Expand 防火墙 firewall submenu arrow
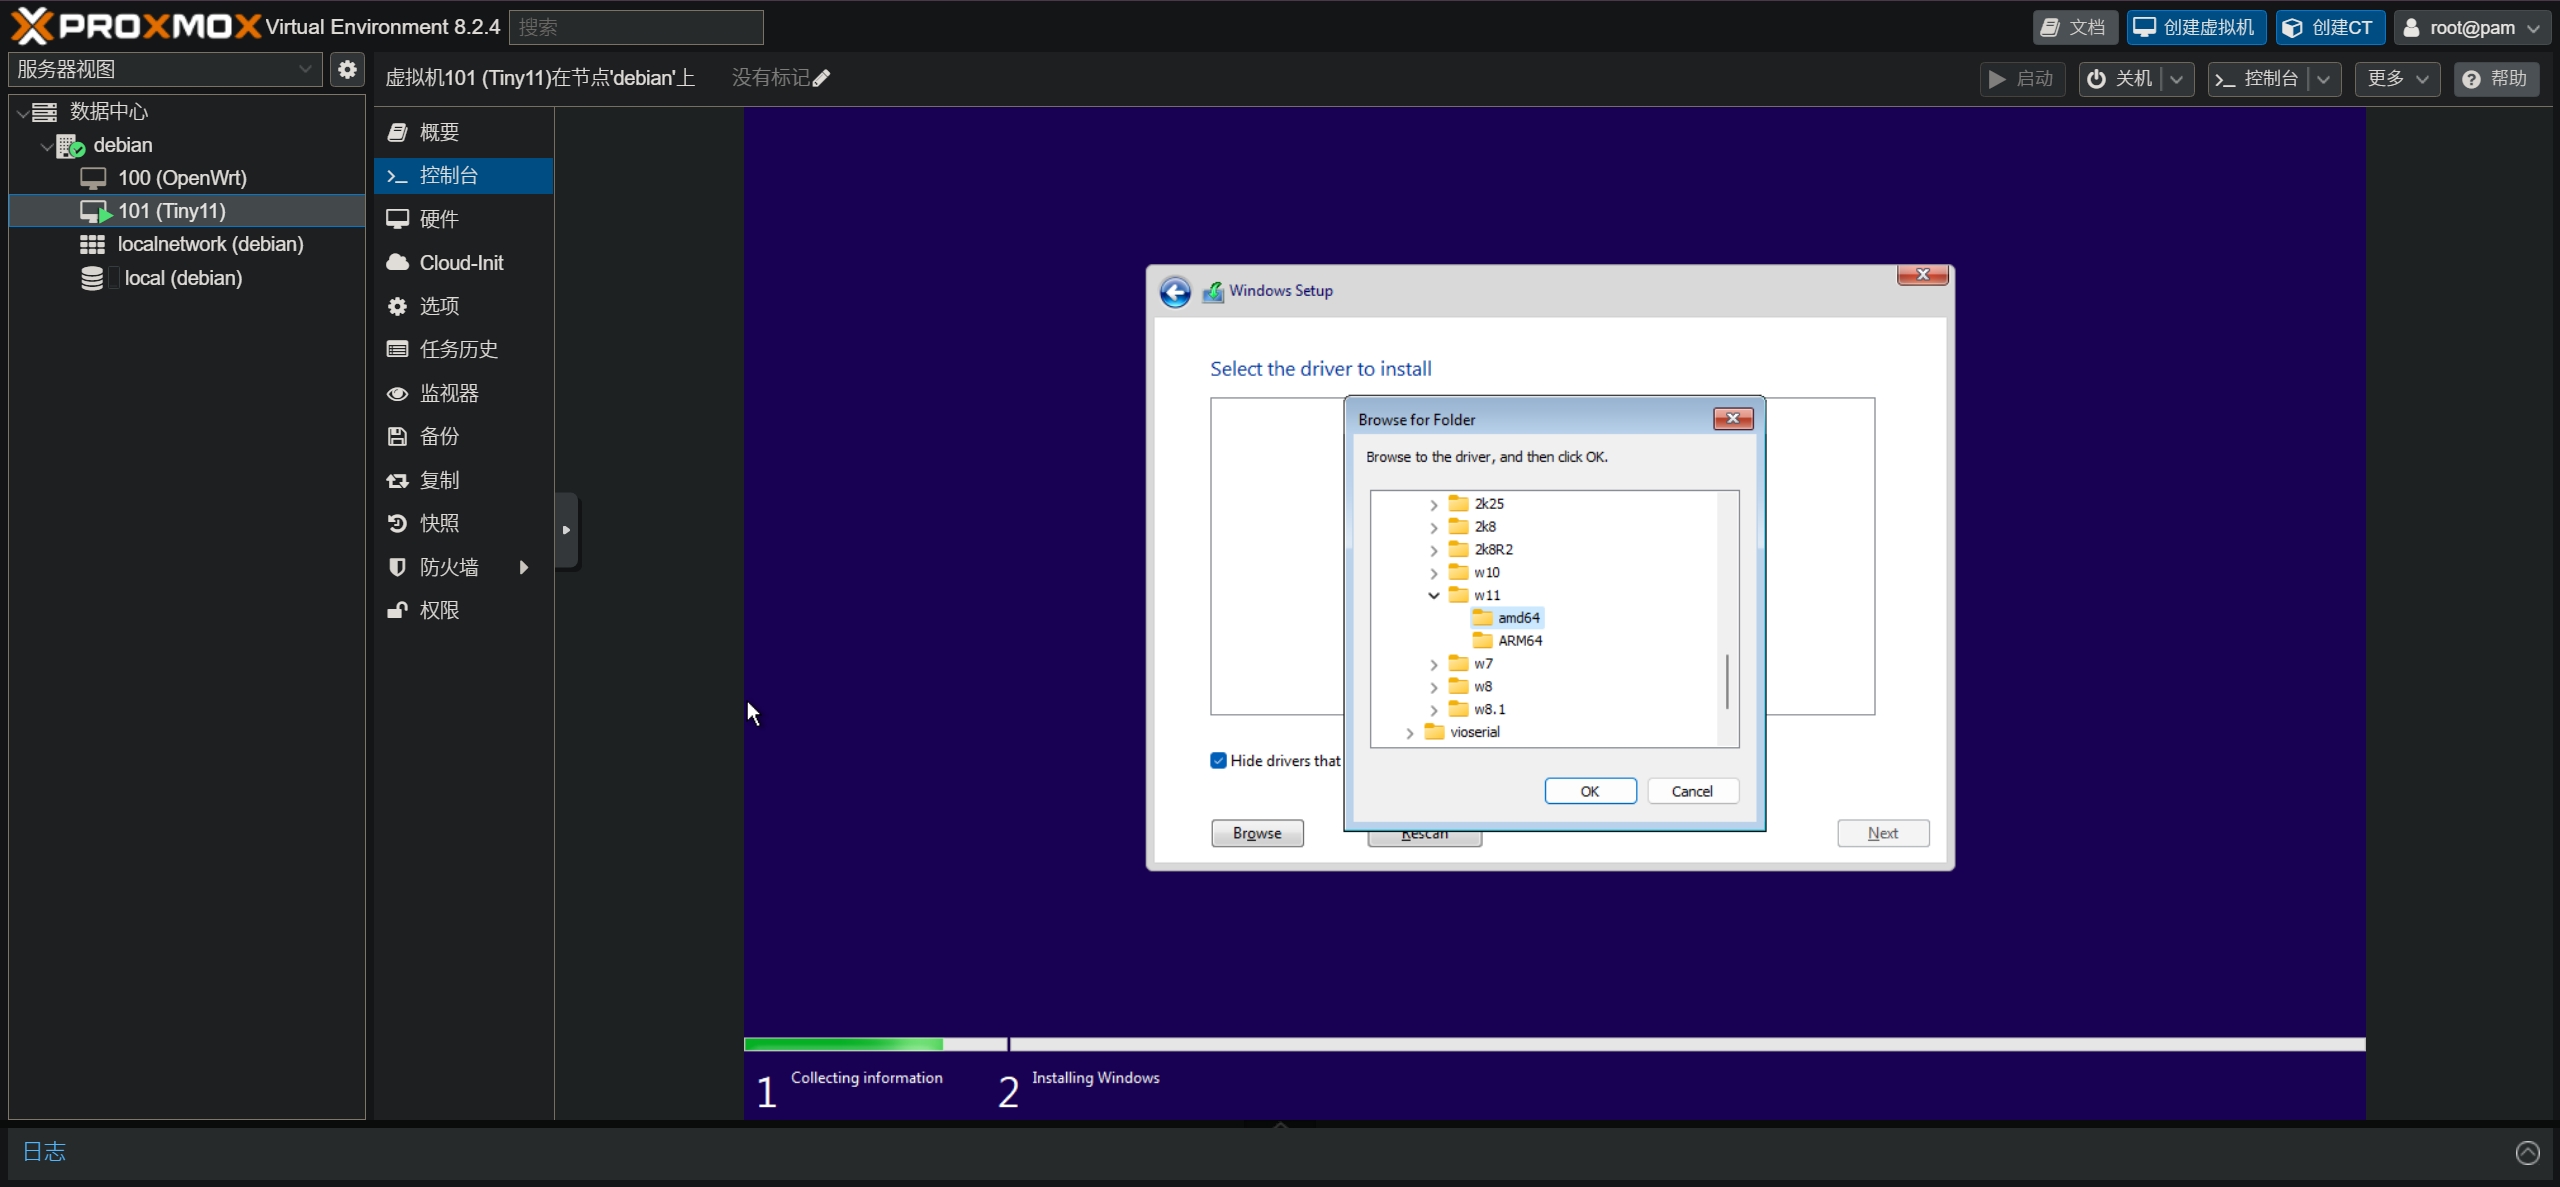Screen dimensions: 2560x1187 coord(523,568)
